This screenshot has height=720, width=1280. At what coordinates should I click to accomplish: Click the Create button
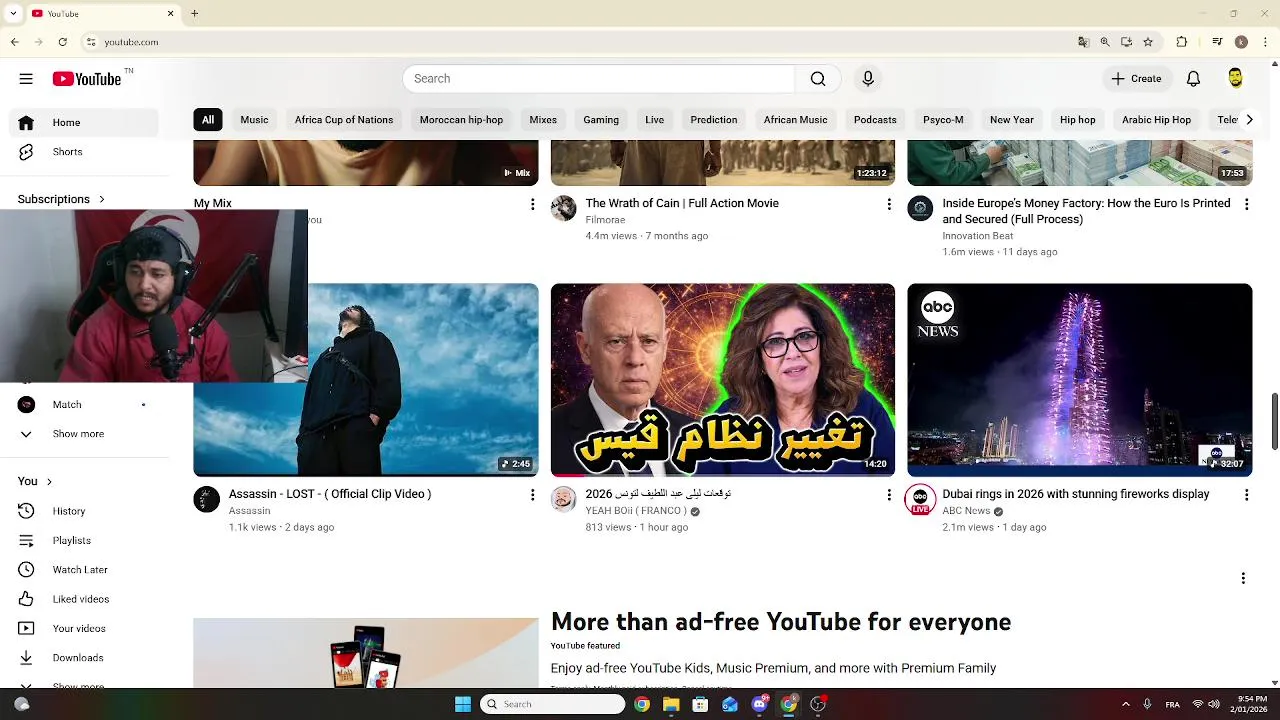pos(1137,79)
